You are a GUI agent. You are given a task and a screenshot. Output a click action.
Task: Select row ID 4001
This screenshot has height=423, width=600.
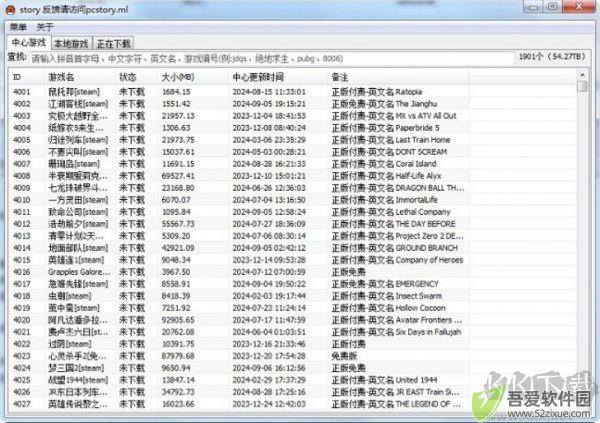pos(22,92)
